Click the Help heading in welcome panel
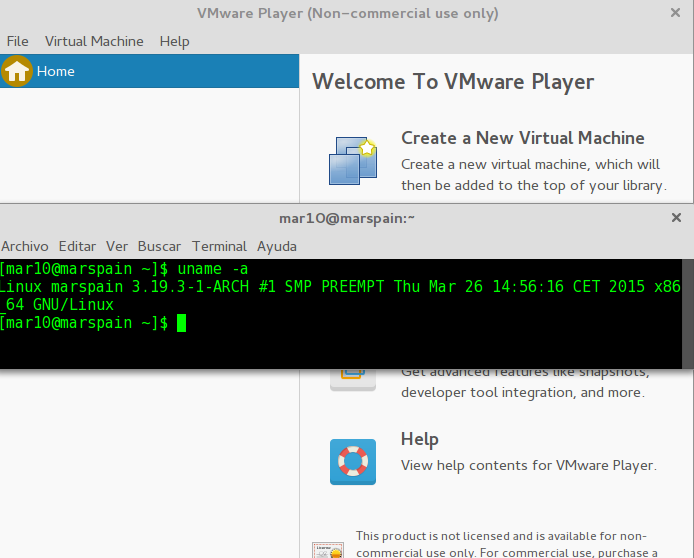 (x=419, y=439)
